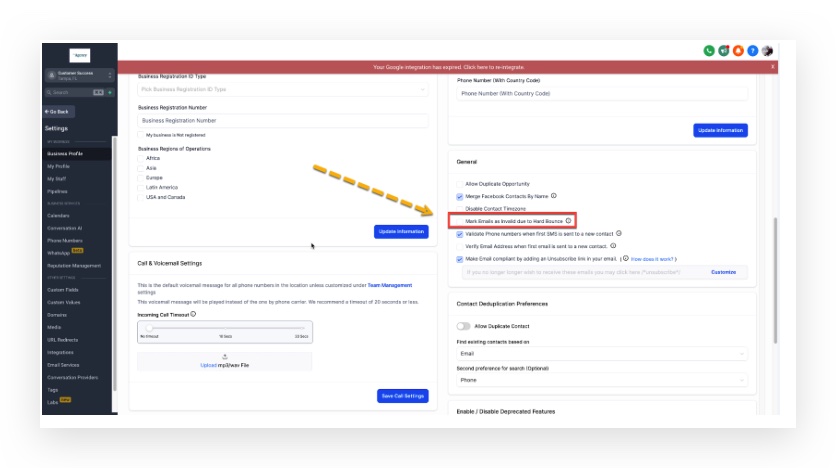This screenshot has width=836, height=468.
Task: Close the Google integration expired banner
Action: pos(772,67)
